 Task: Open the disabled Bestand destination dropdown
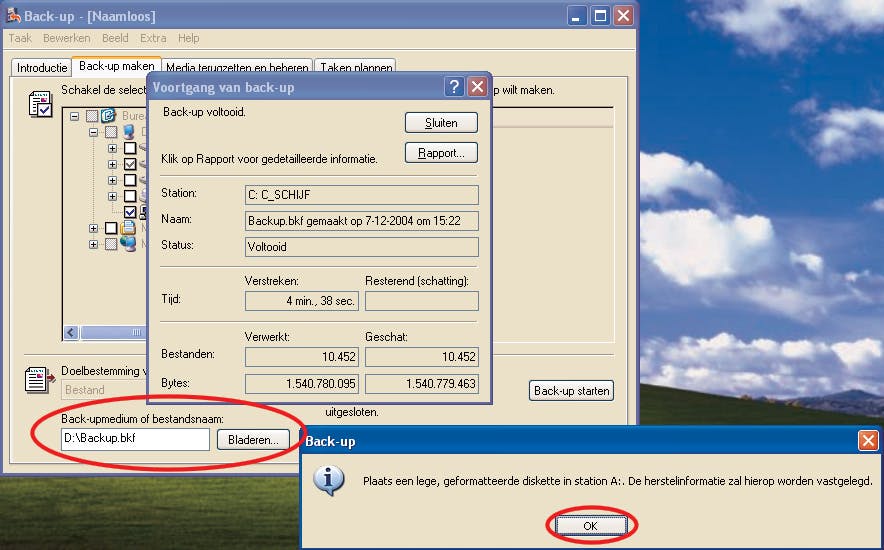point(104,389)
